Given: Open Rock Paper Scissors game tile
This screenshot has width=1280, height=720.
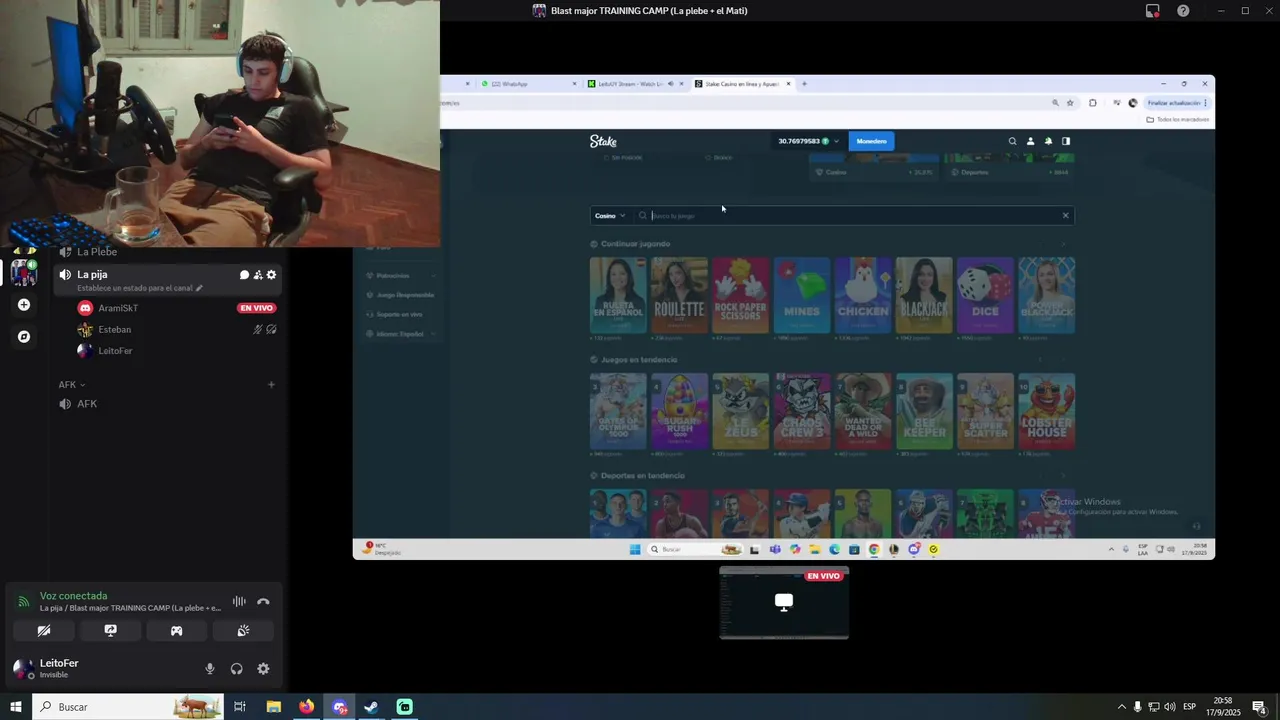Looking at the screenshot, I should [740, 295].
